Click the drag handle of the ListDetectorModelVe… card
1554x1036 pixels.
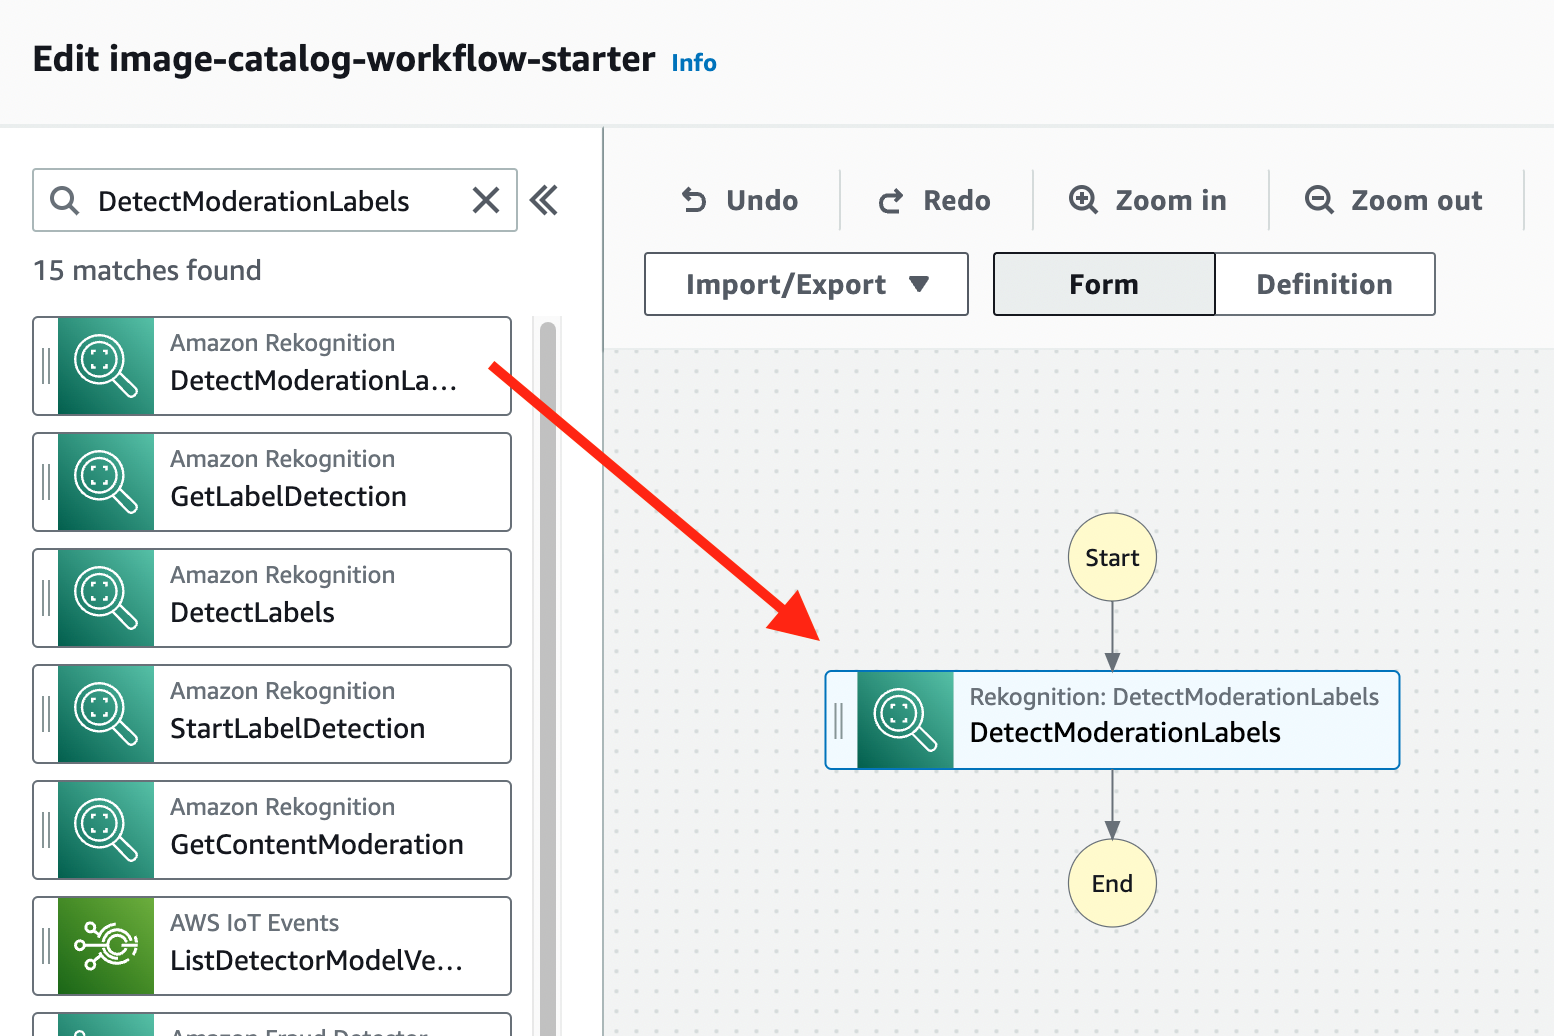pyautogui.click(x=46, y=946)
